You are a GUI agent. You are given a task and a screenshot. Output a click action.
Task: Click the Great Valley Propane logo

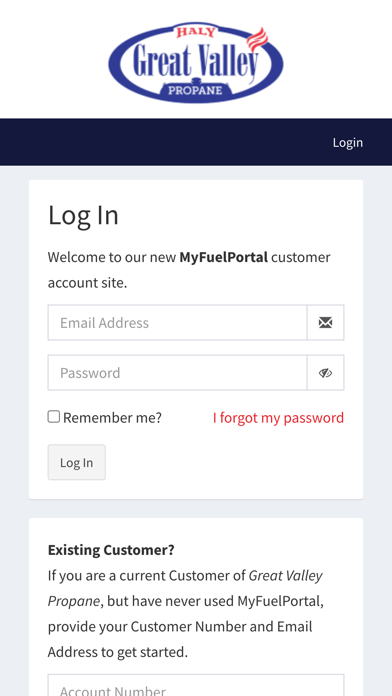tap(196, 62)
